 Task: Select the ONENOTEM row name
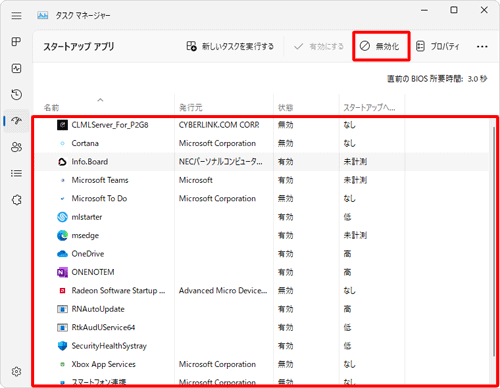click(93, 272)
